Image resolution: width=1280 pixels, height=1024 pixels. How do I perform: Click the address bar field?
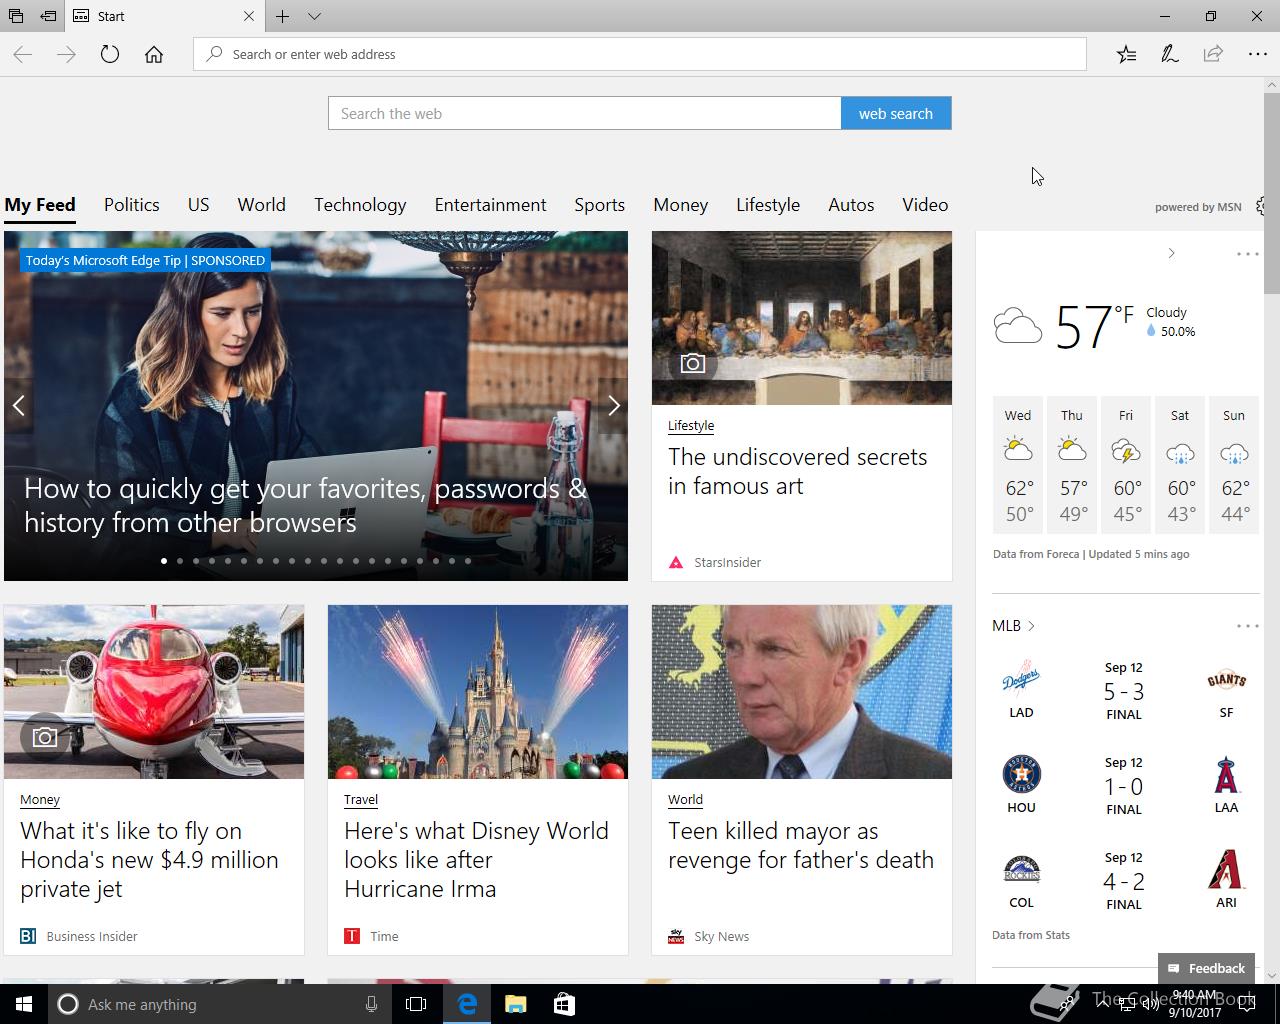(x=640, y=54)
